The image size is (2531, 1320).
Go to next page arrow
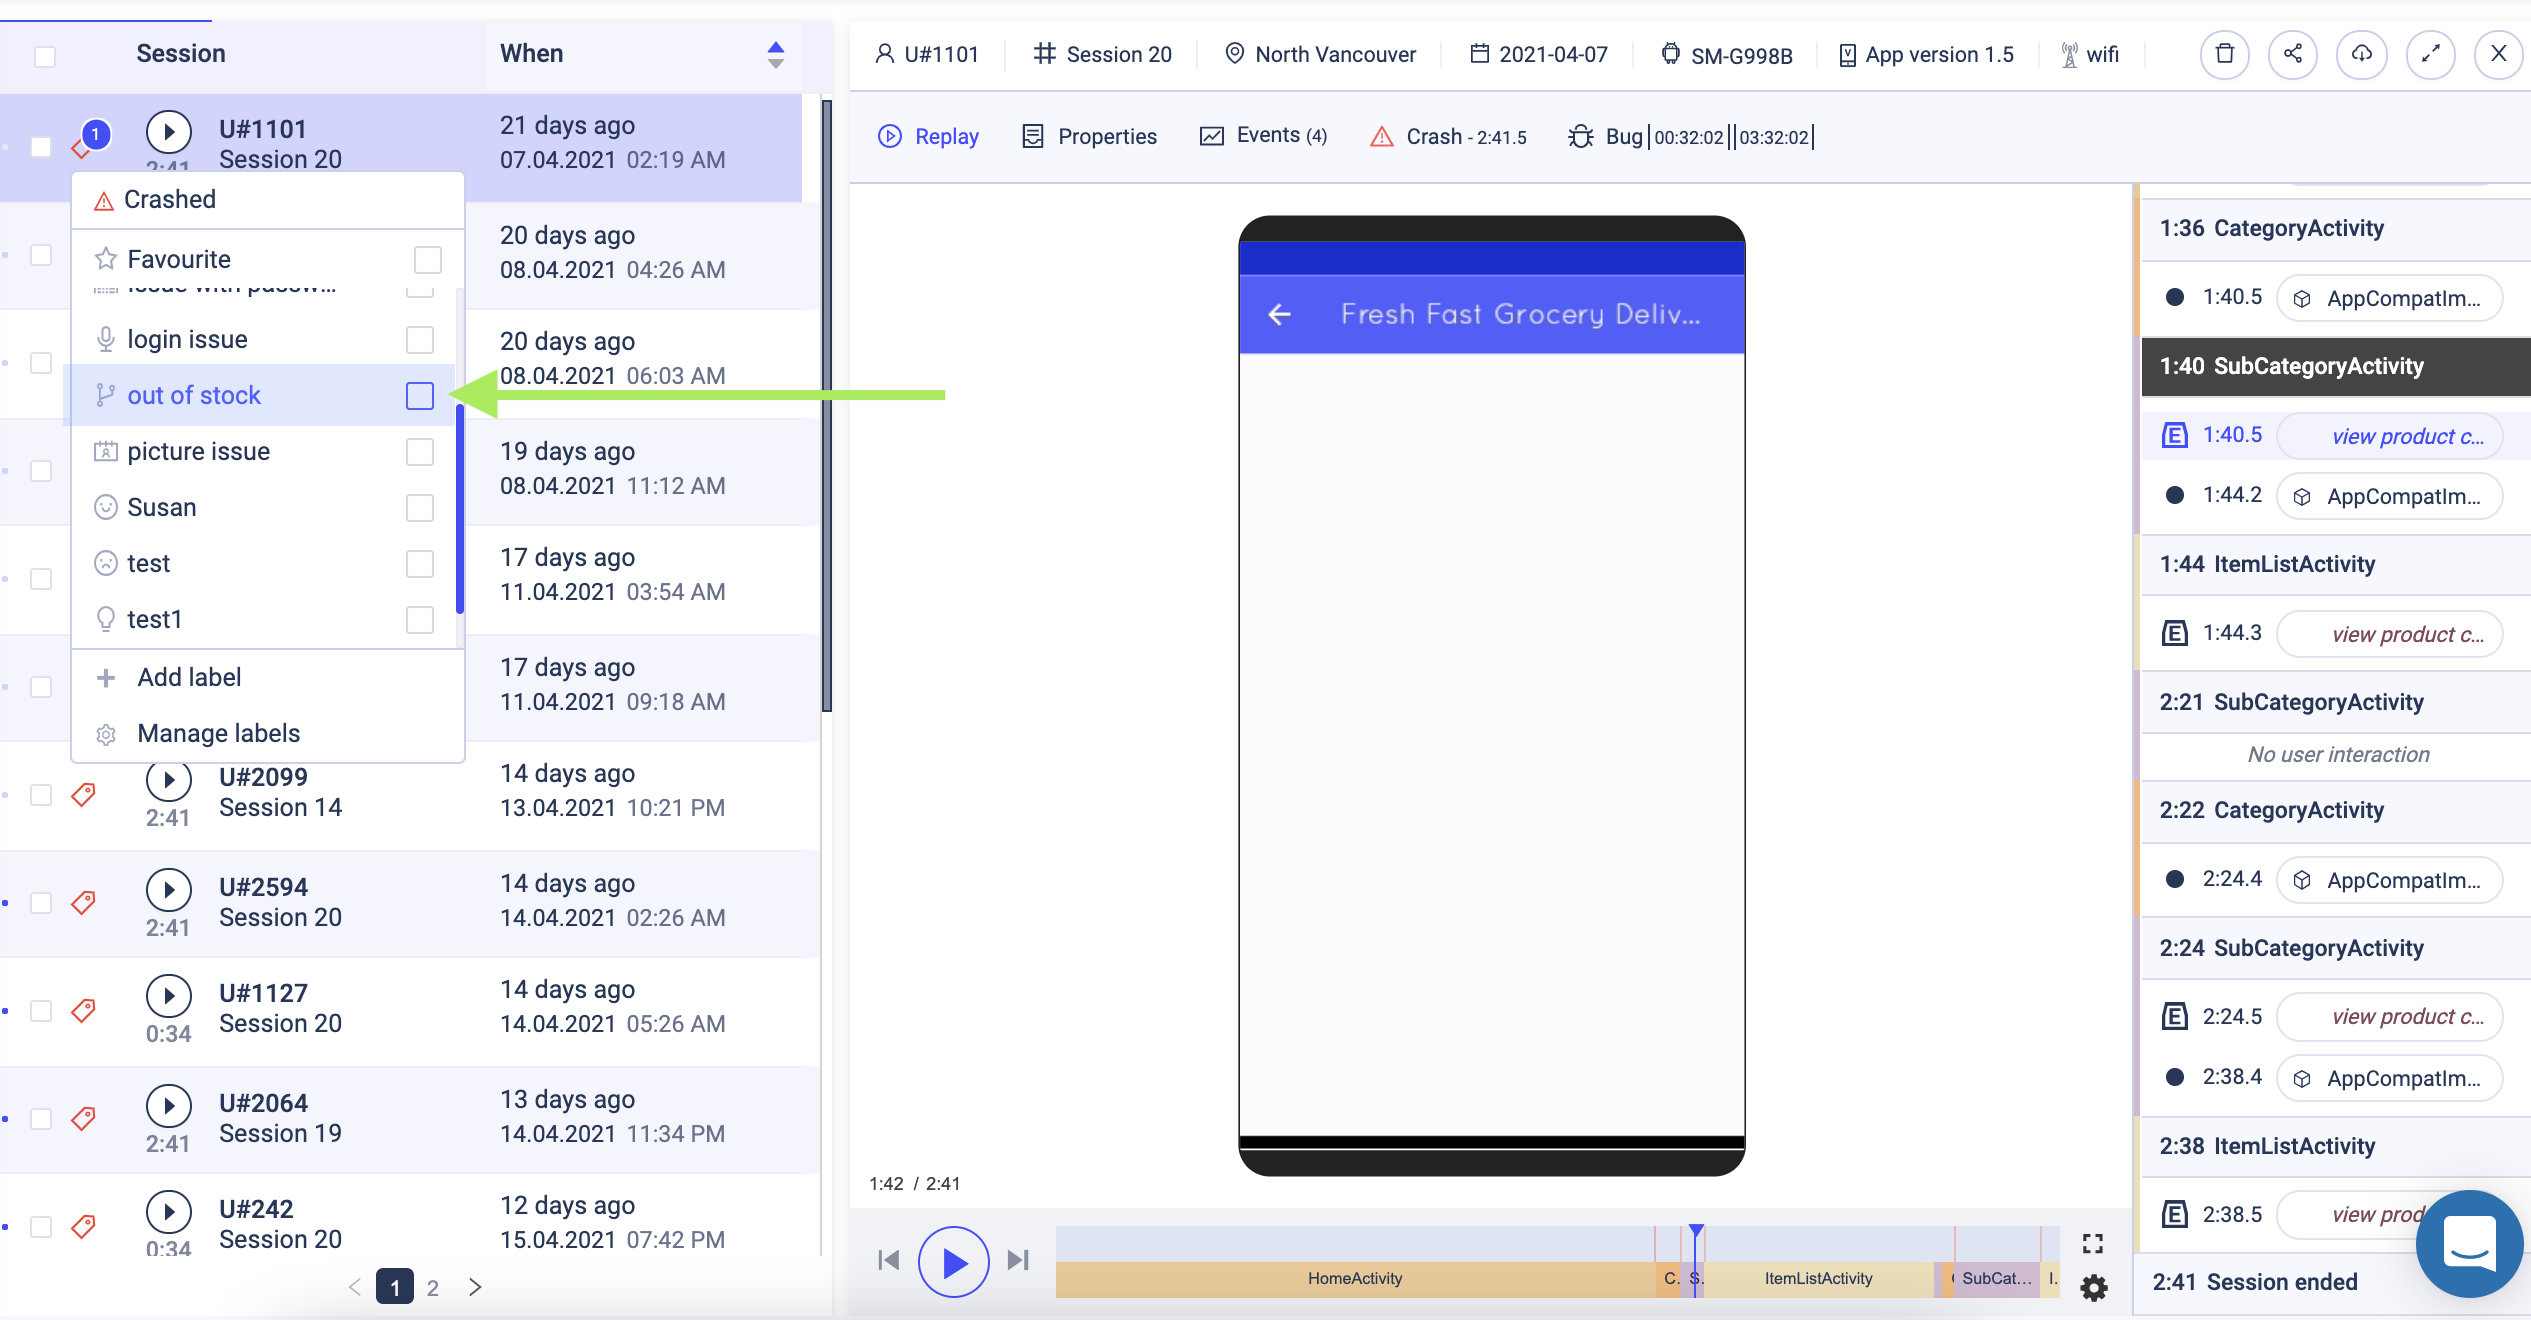coord(475,1287)
